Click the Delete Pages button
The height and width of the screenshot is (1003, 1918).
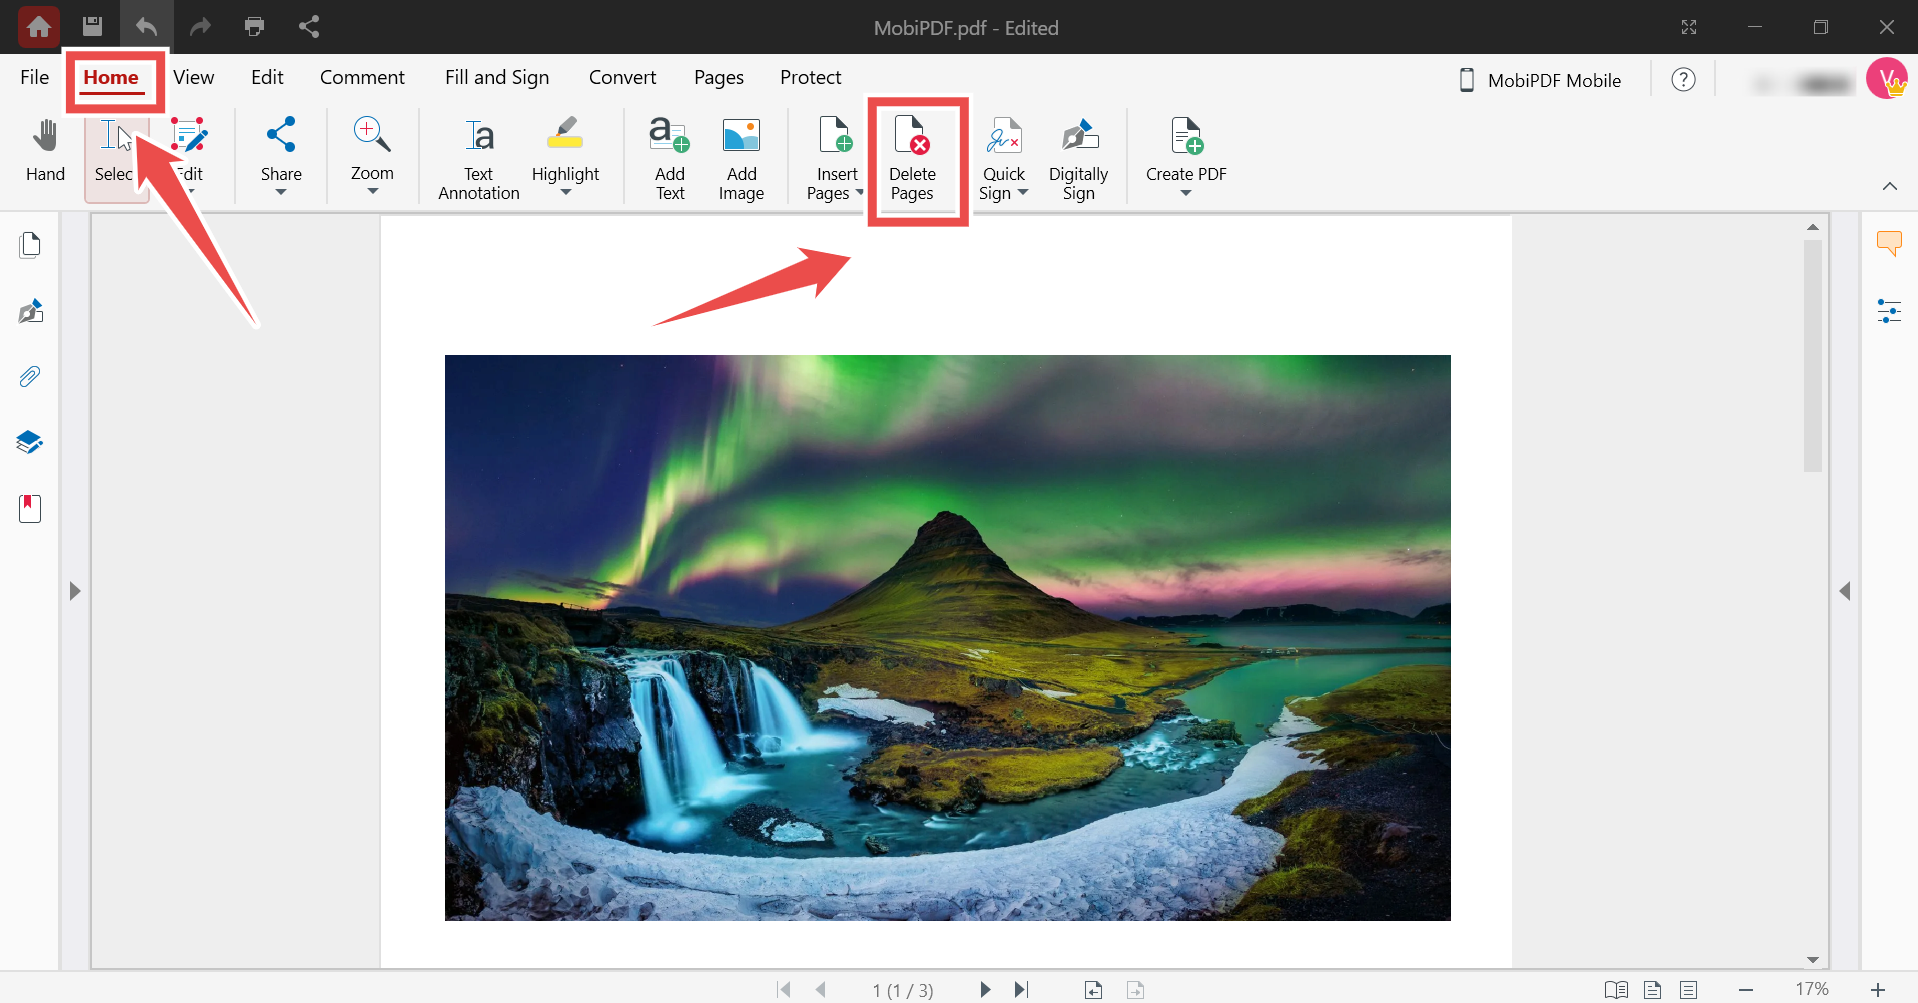pos(912,158)
